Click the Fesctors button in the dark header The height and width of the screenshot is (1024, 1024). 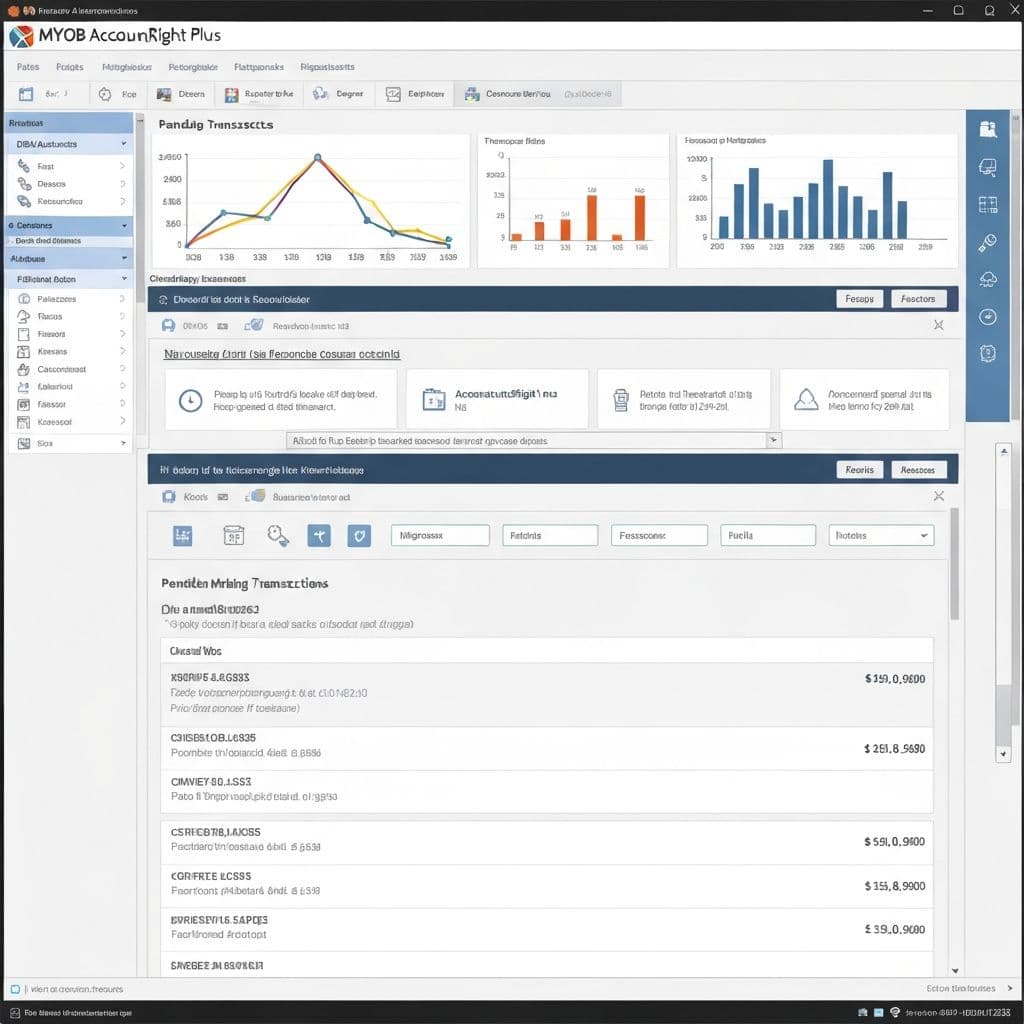[918, 298]
